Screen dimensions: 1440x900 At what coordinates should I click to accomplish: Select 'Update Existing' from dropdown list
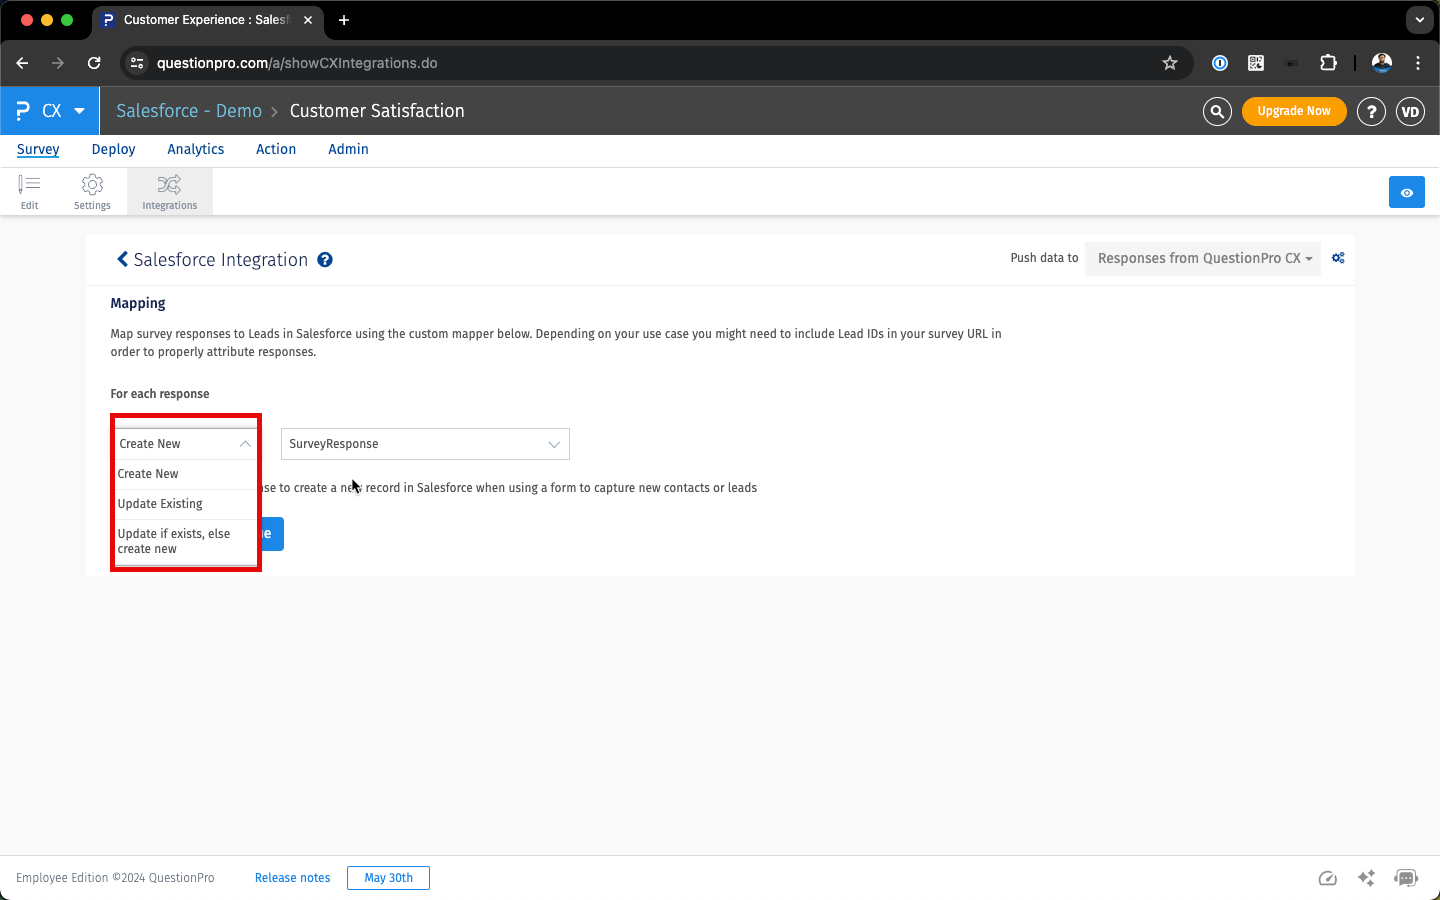point(161,504)
